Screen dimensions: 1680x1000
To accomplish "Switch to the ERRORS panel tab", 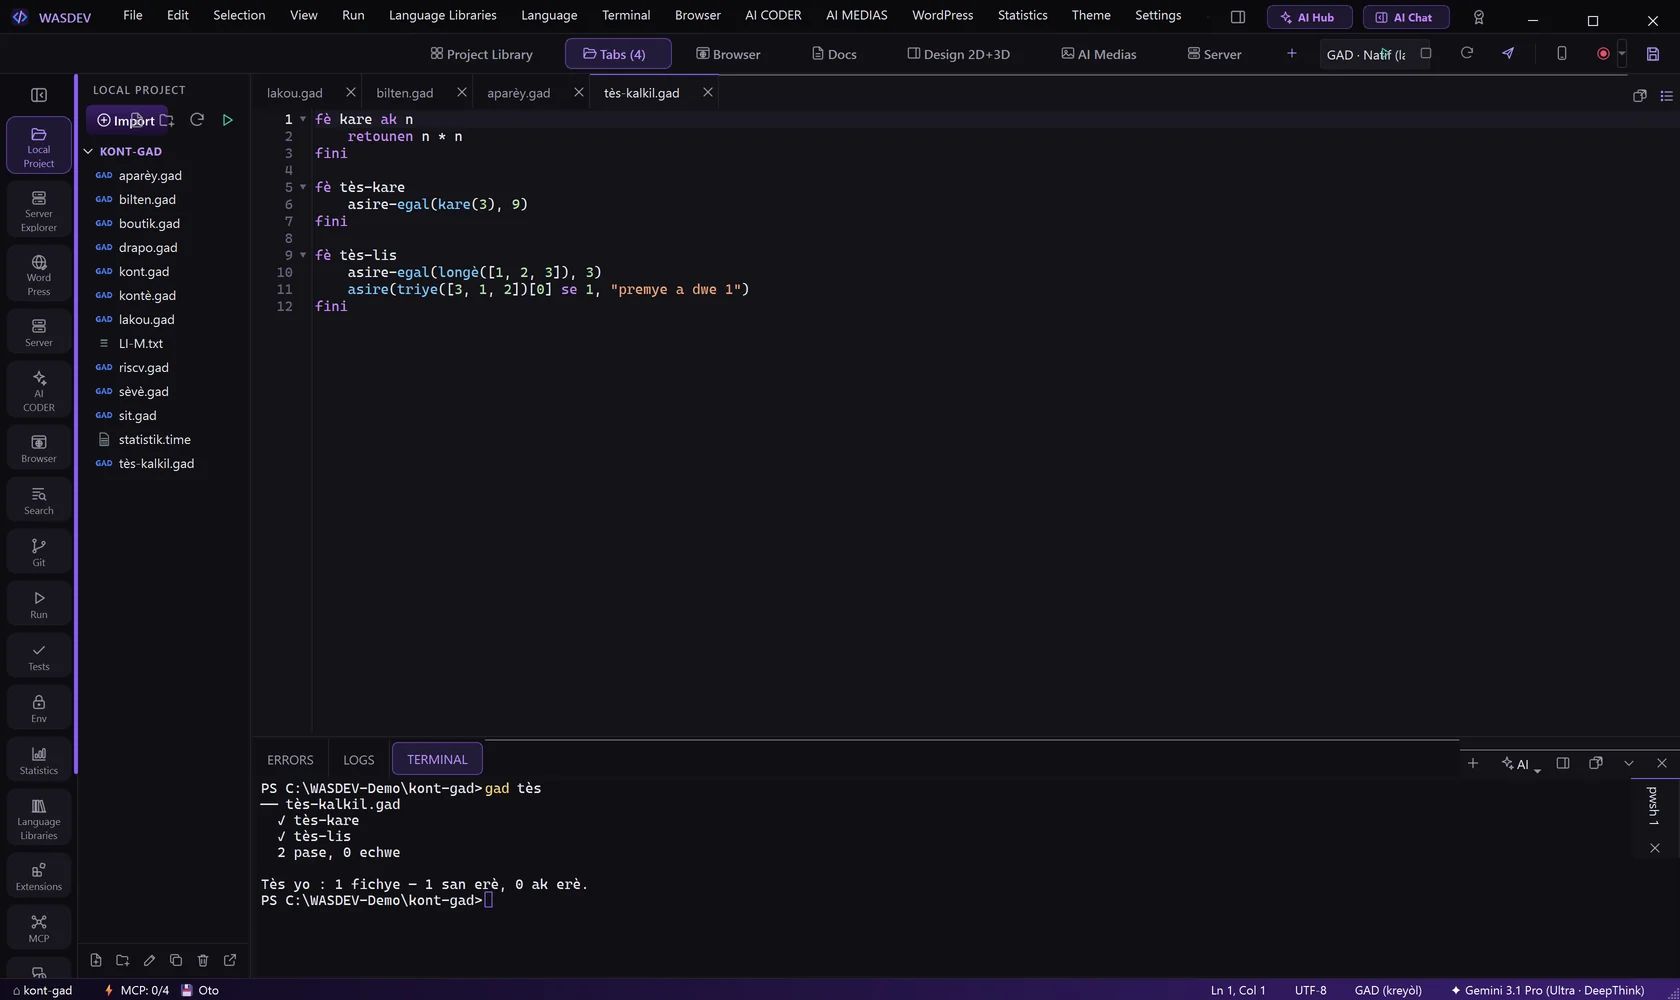I will (290, 760).
